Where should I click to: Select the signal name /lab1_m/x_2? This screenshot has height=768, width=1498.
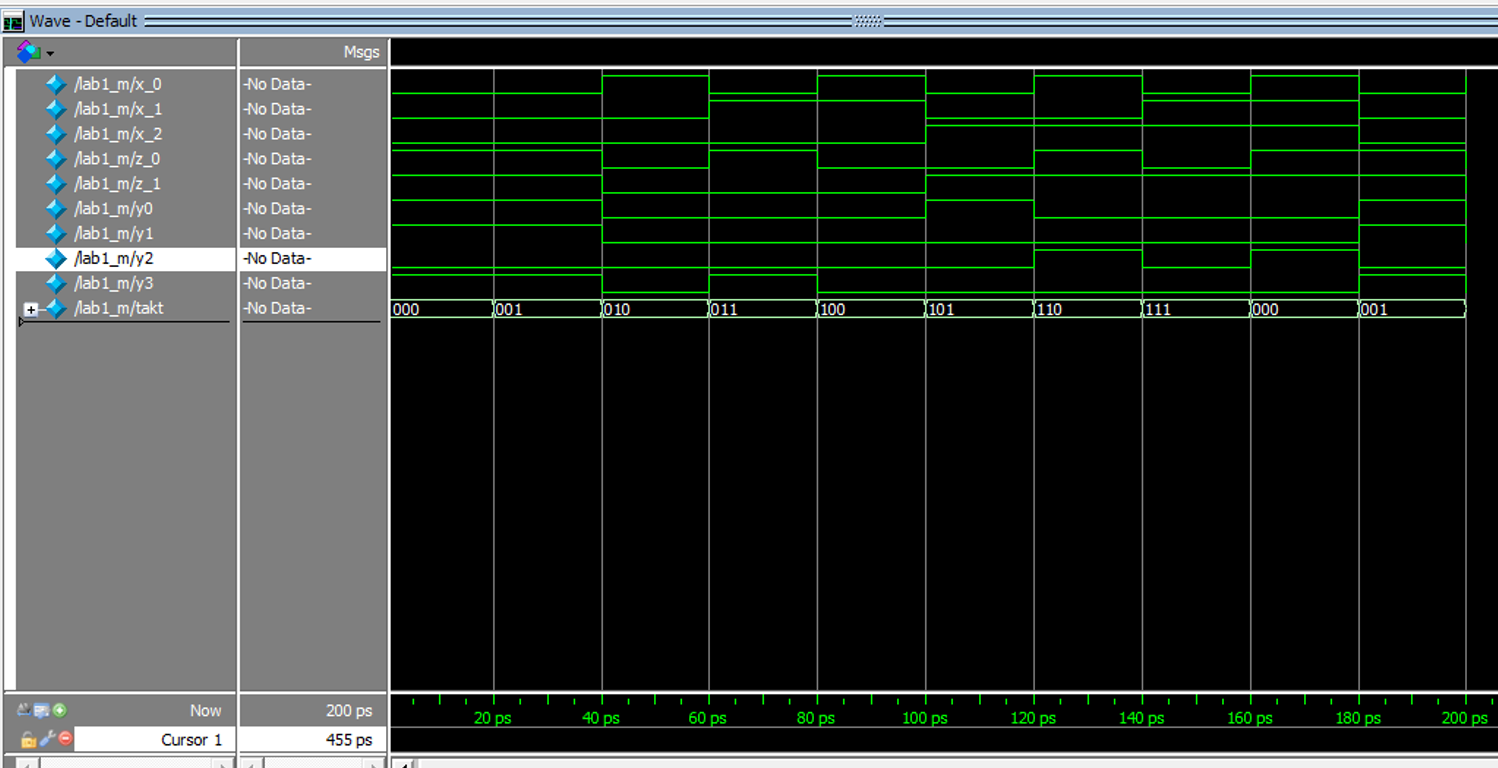117,134
